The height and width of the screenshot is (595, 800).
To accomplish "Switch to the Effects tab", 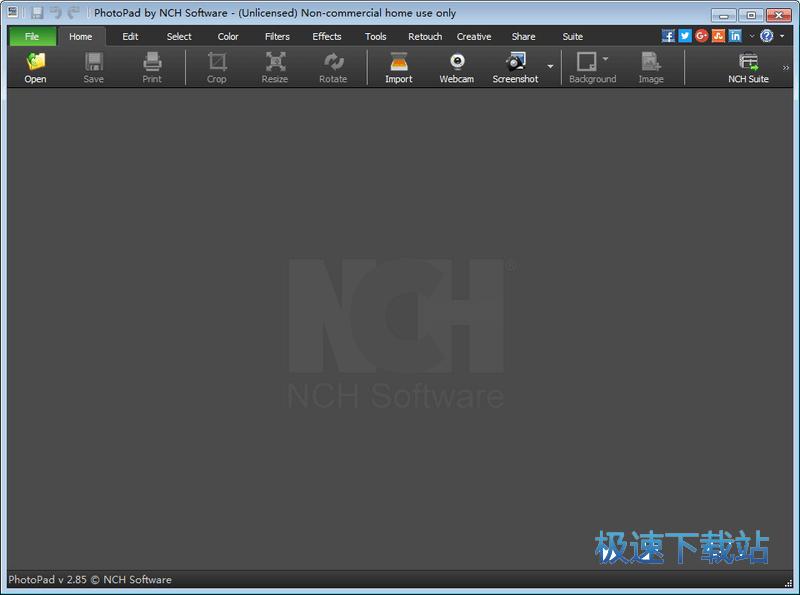I will [x=327, y=37].
